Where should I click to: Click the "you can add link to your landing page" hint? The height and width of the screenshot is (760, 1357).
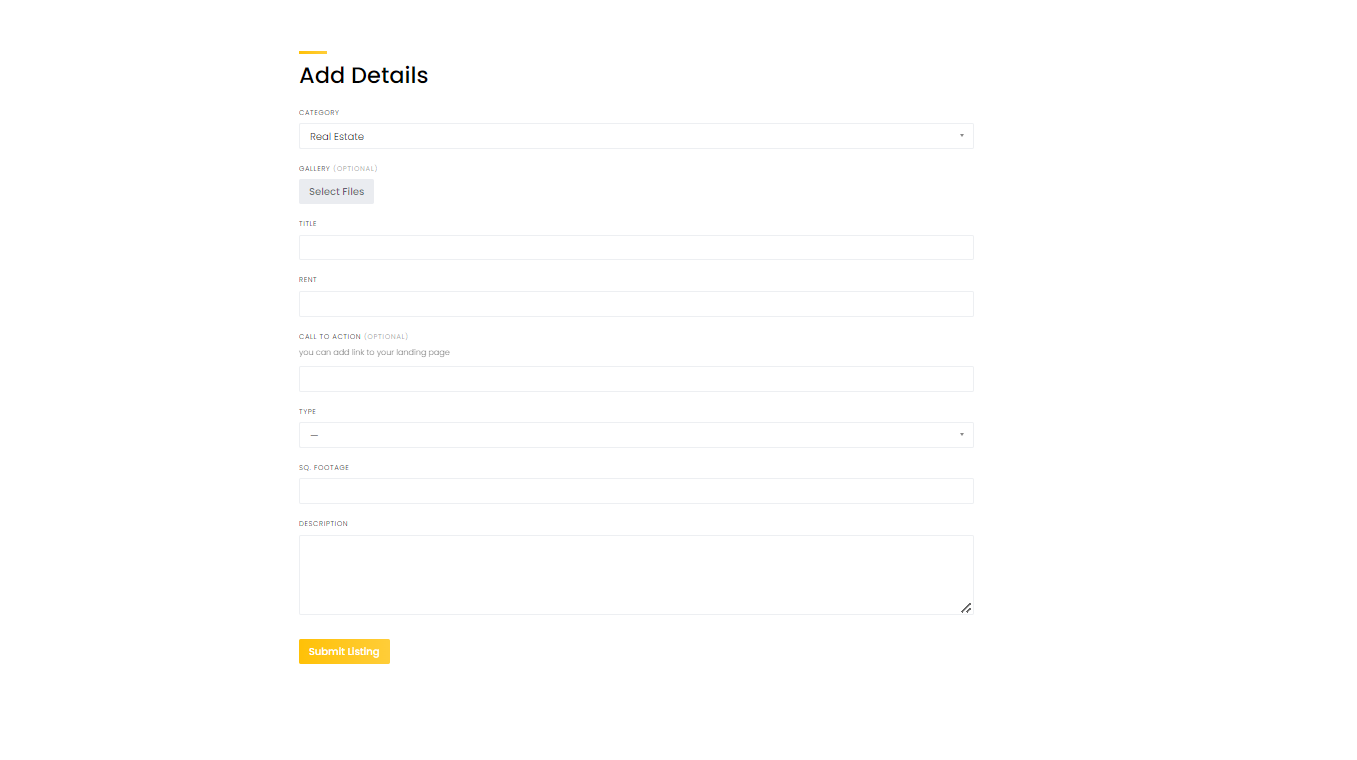coord(374,352)
